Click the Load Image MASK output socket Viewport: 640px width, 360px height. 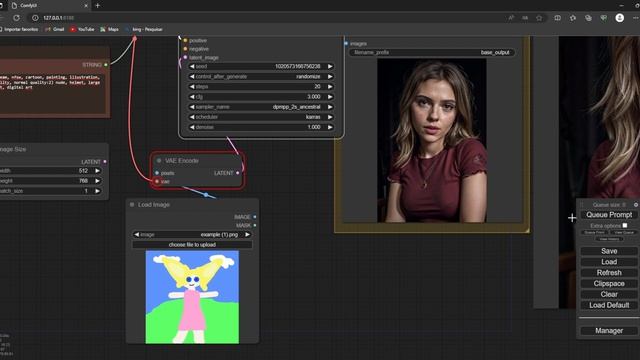255,225
